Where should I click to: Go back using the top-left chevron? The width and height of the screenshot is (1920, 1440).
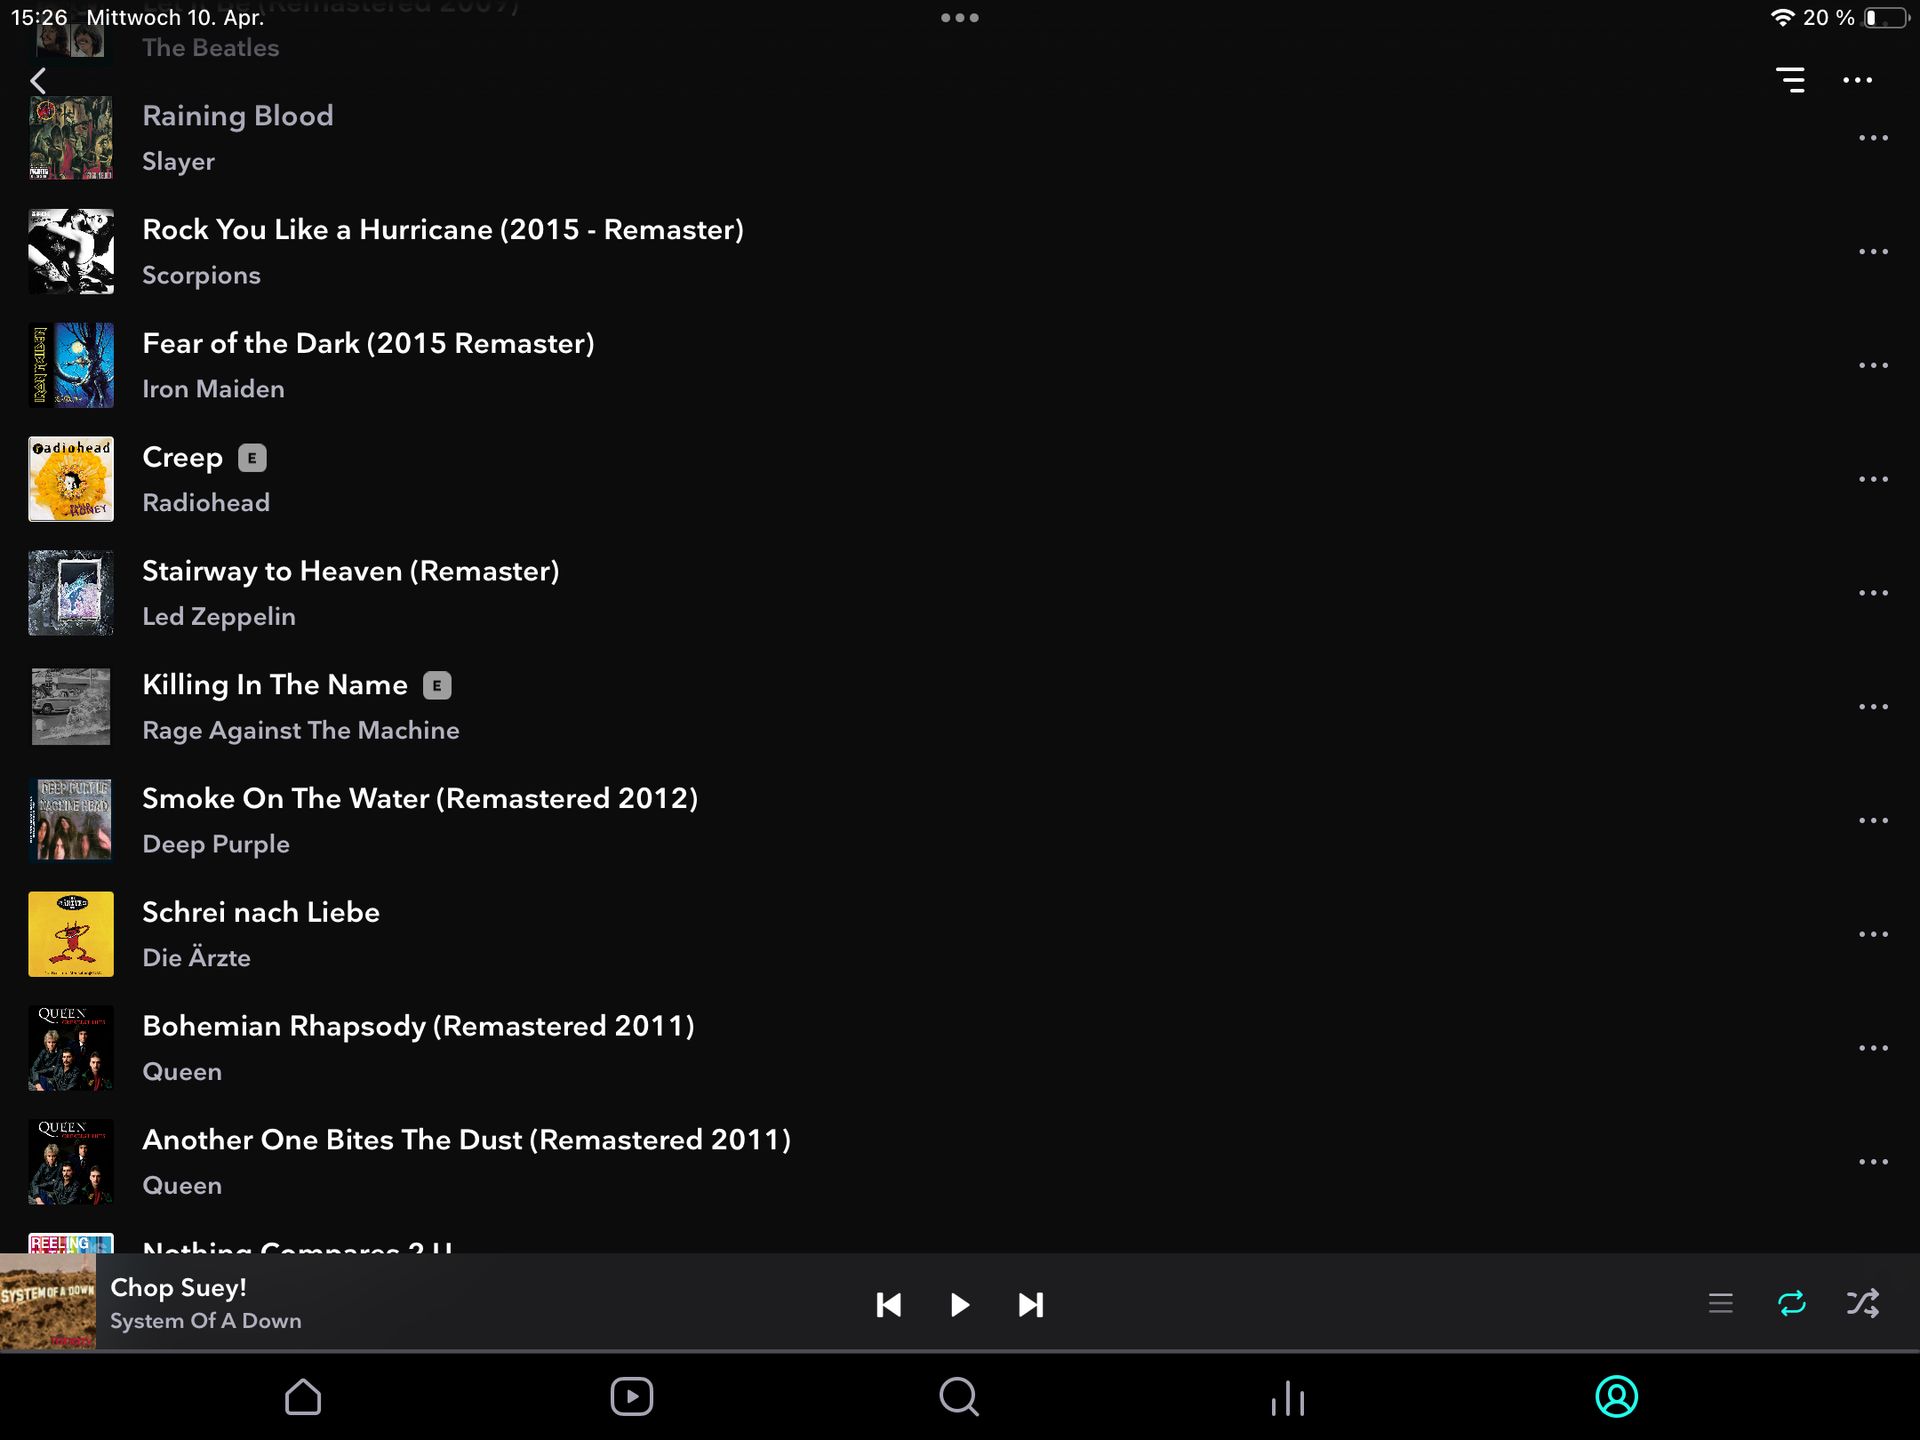point(38,80)
